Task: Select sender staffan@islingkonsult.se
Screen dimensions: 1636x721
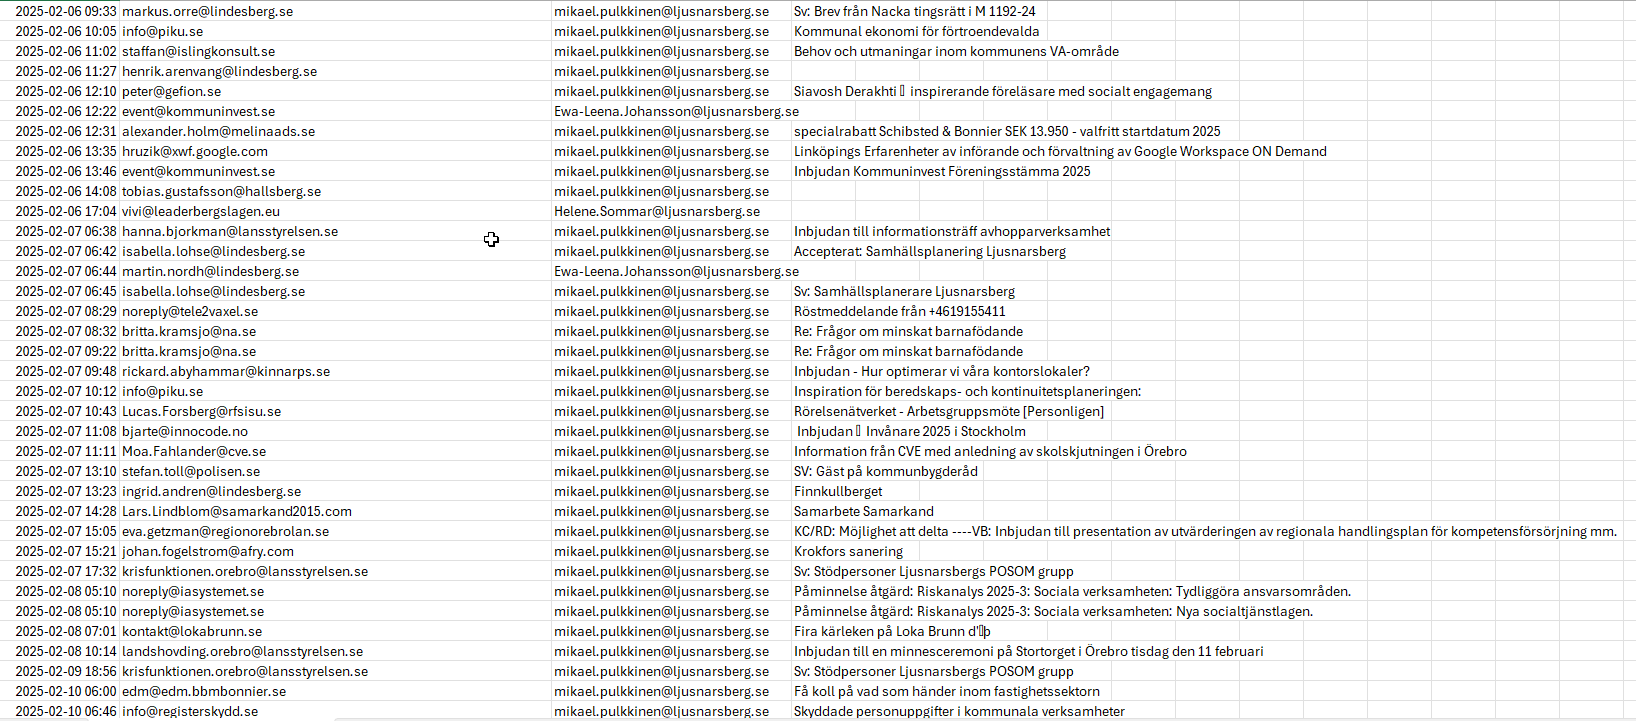Action: pyautogui.click(x=198, y=51)
